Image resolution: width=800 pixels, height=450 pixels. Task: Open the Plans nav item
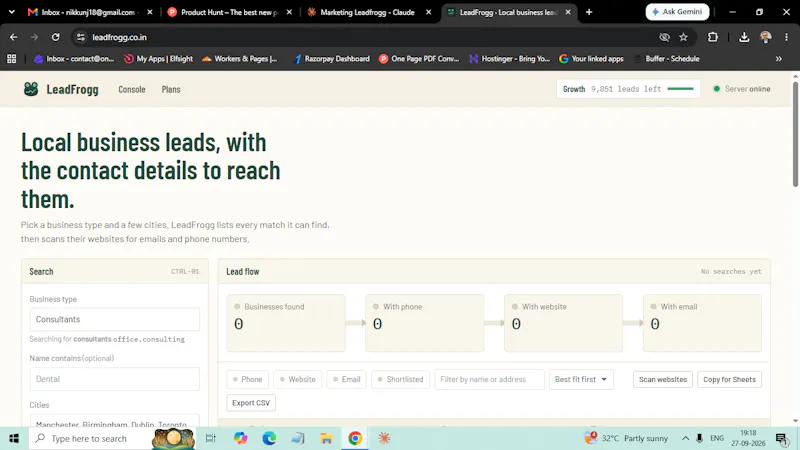(171, 89)
